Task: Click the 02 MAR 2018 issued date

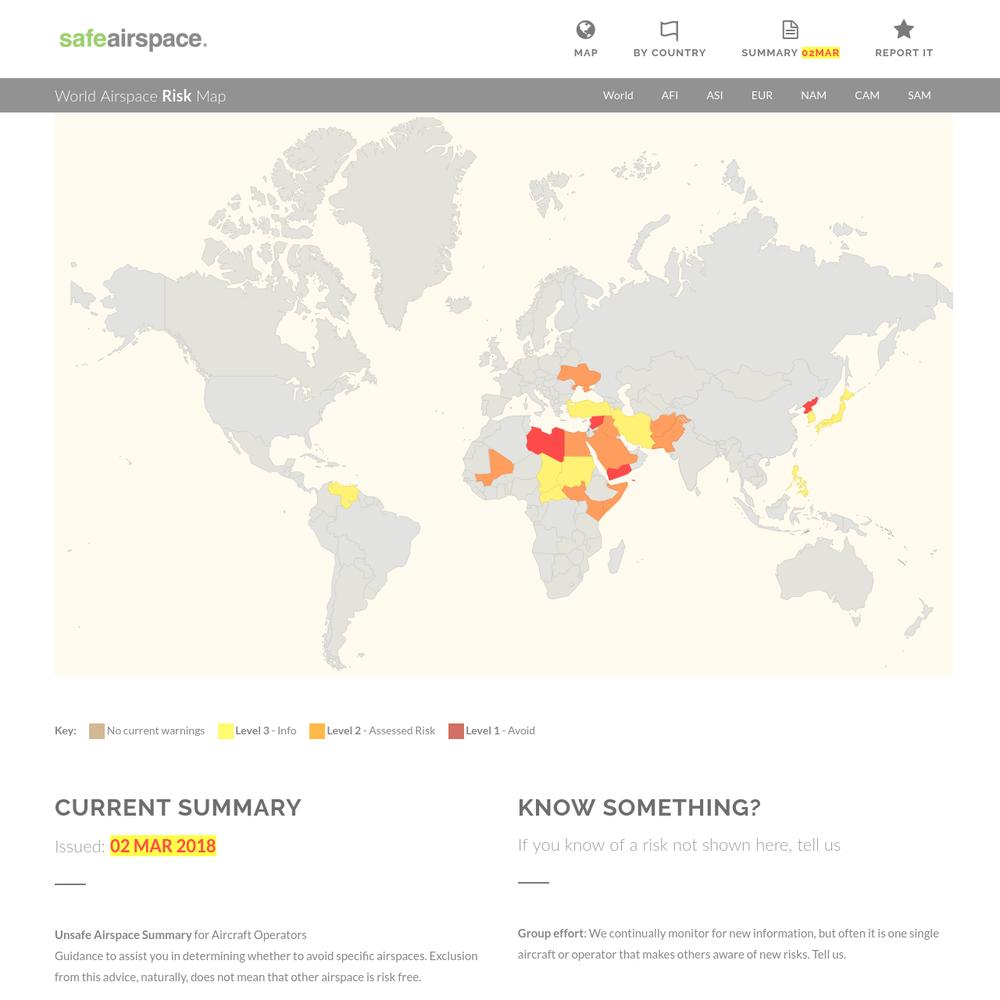Action: click(163, 846)
